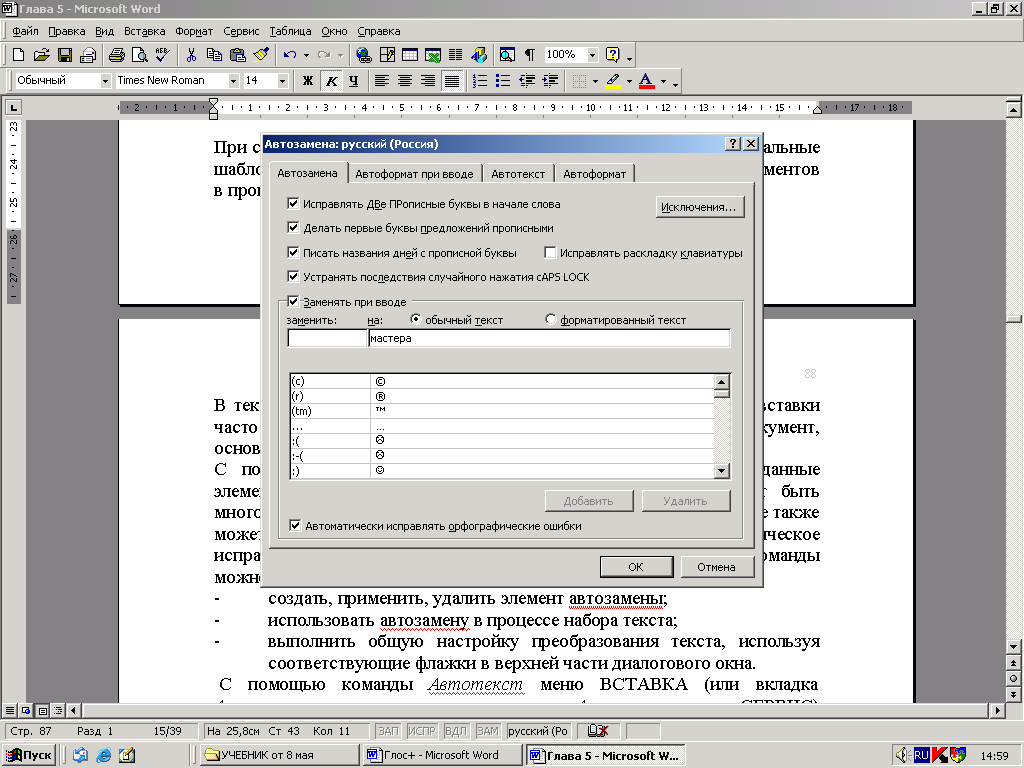
Task: Toggle italic К formatting
Action: 332,81
